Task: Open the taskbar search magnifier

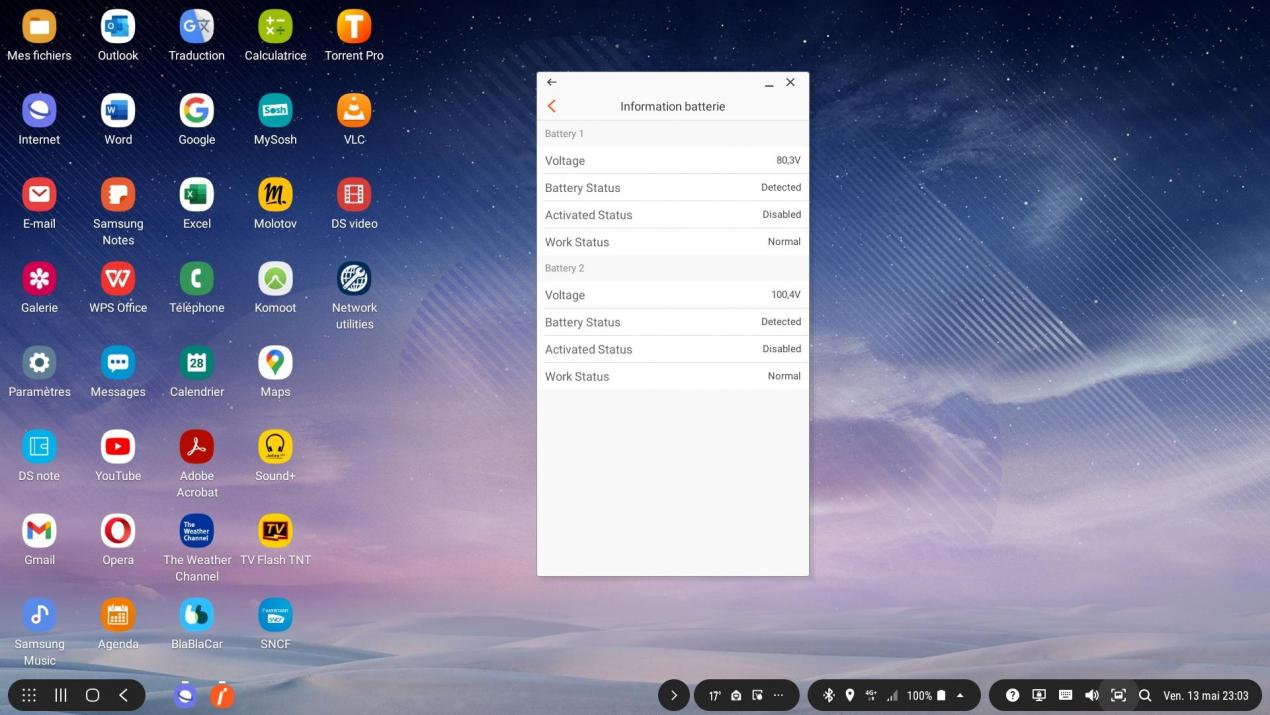Action: point(1145,695)
